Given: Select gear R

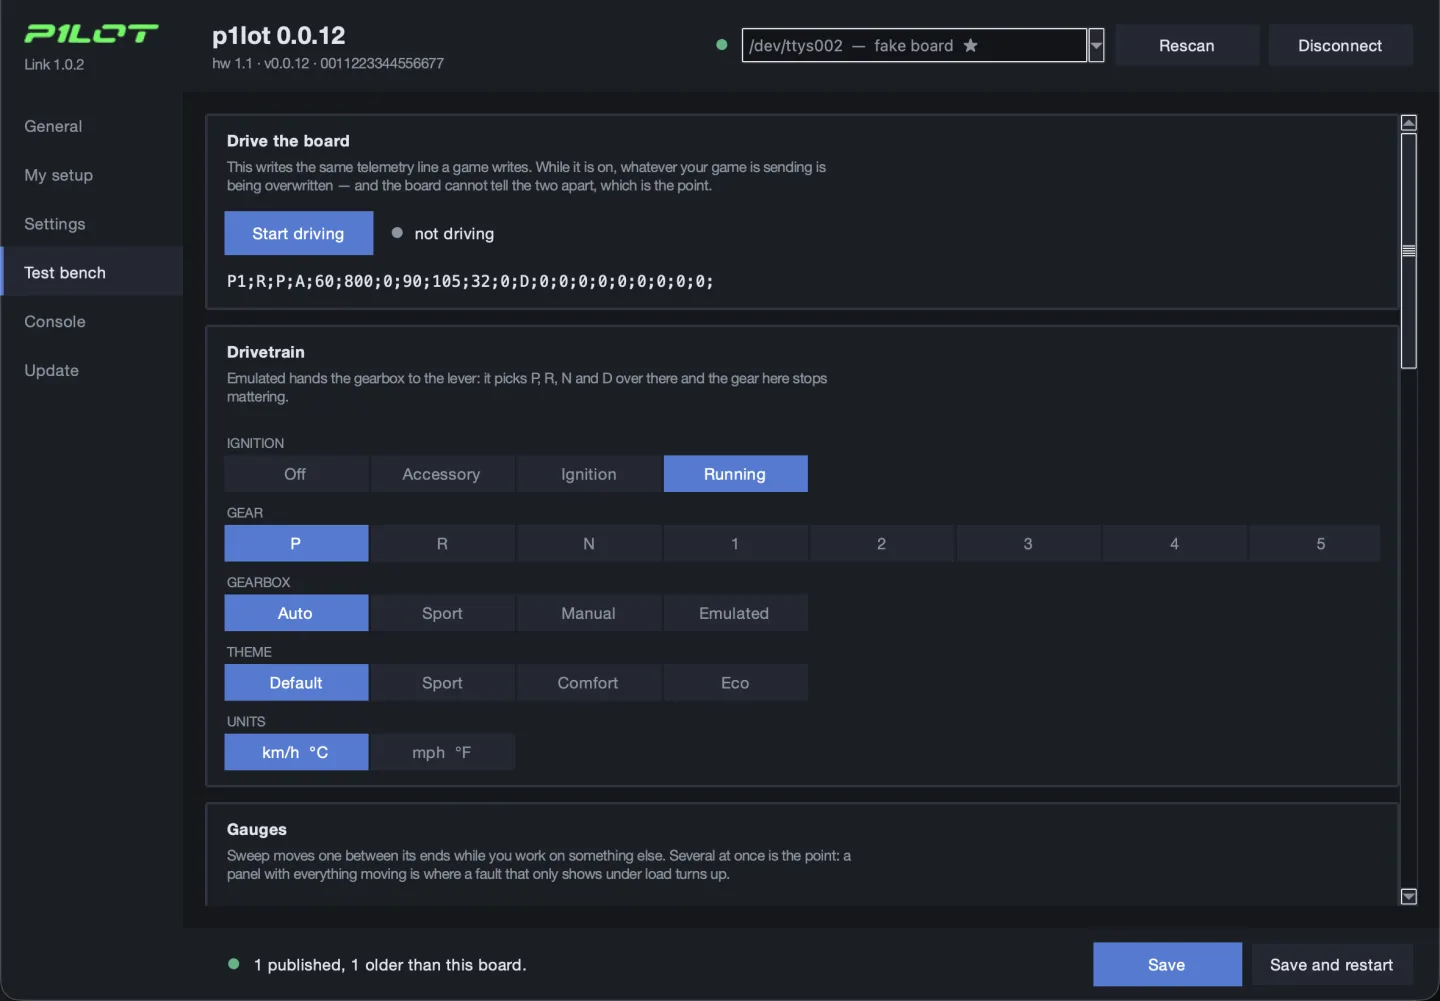Looking at the screenshot, I should pos(442,544).
